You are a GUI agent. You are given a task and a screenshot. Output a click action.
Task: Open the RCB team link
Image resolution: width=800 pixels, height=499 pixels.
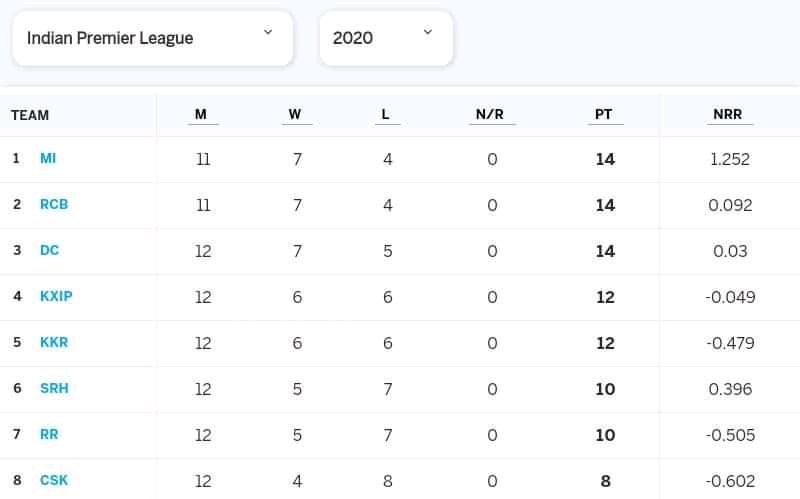[x=54, y=204]
